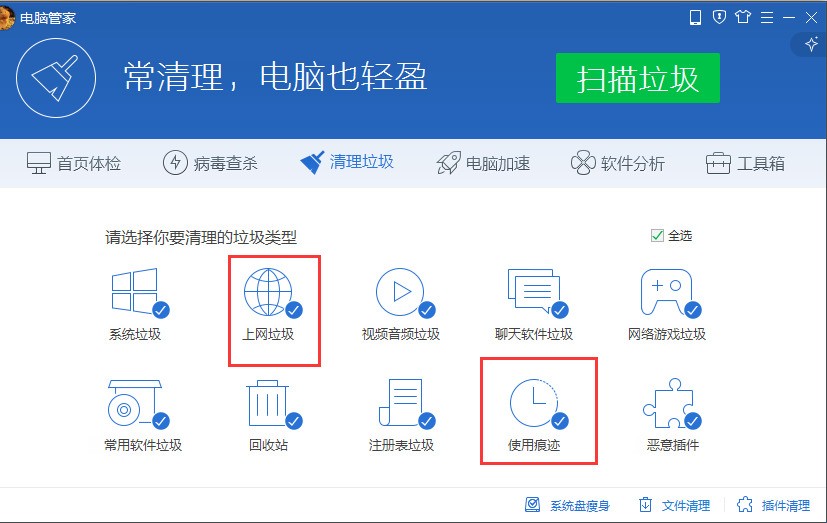Click the mobile phone icon in title bar

pyautogui.click(x=696, y=17)
